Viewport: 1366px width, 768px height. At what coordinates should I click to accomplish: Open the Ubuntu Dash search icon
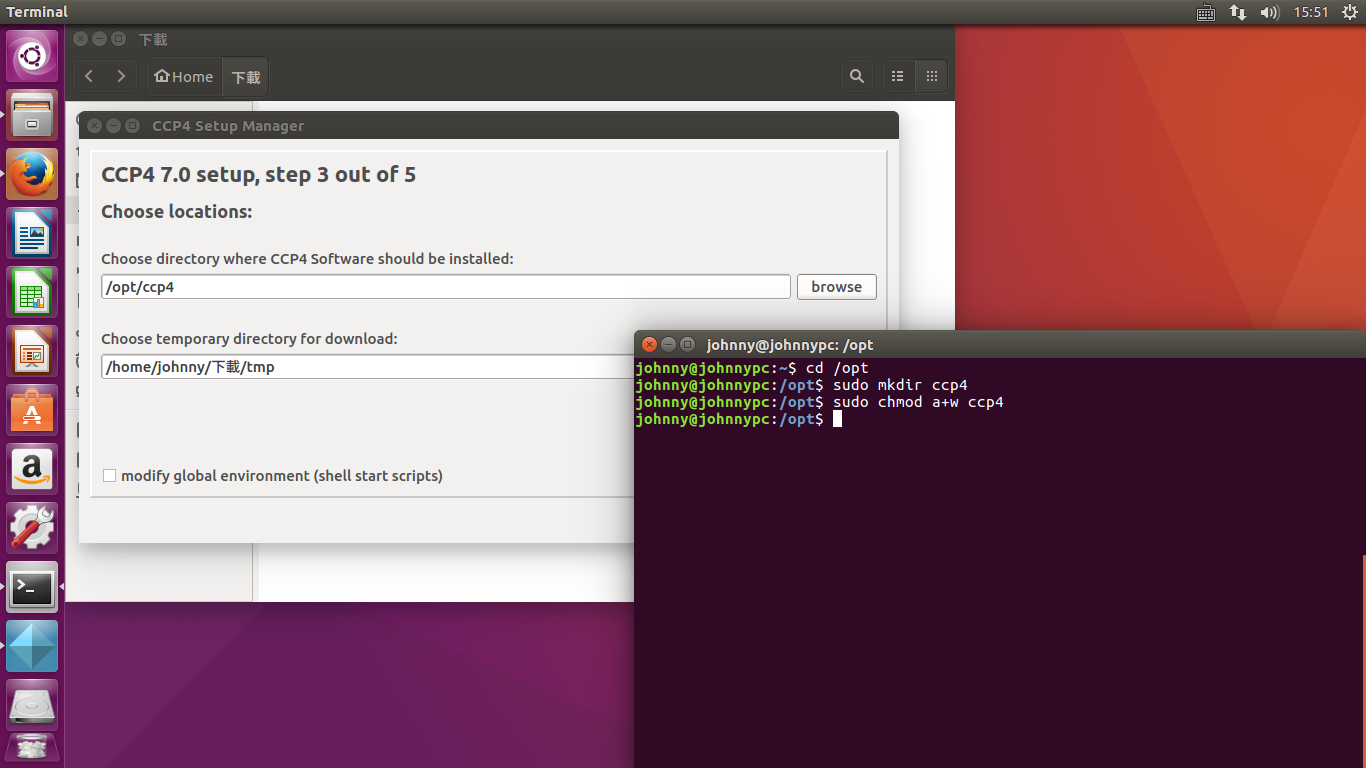point(32,57)
